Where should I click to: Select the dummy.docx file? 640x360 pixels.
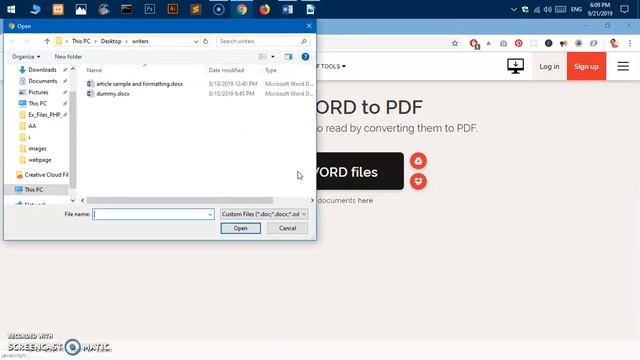click(113, 94)
